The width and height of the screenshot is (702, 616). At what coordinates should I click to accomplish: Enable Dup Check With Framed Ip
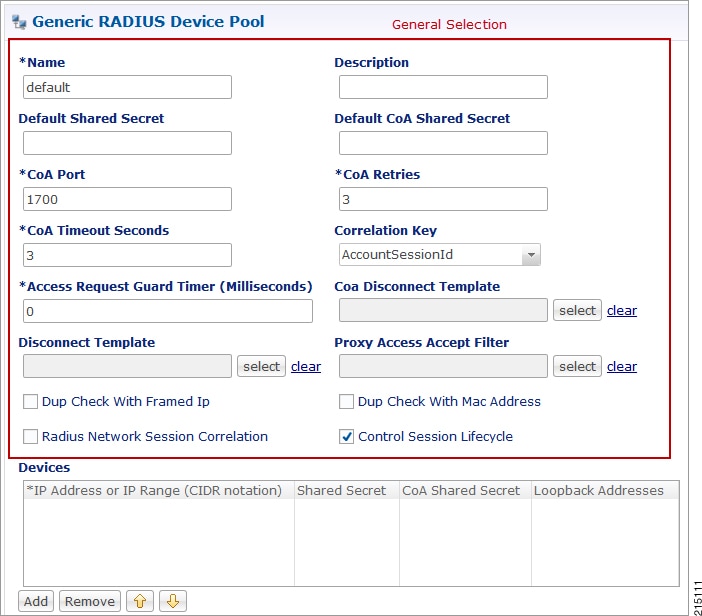tap(30, 402)
